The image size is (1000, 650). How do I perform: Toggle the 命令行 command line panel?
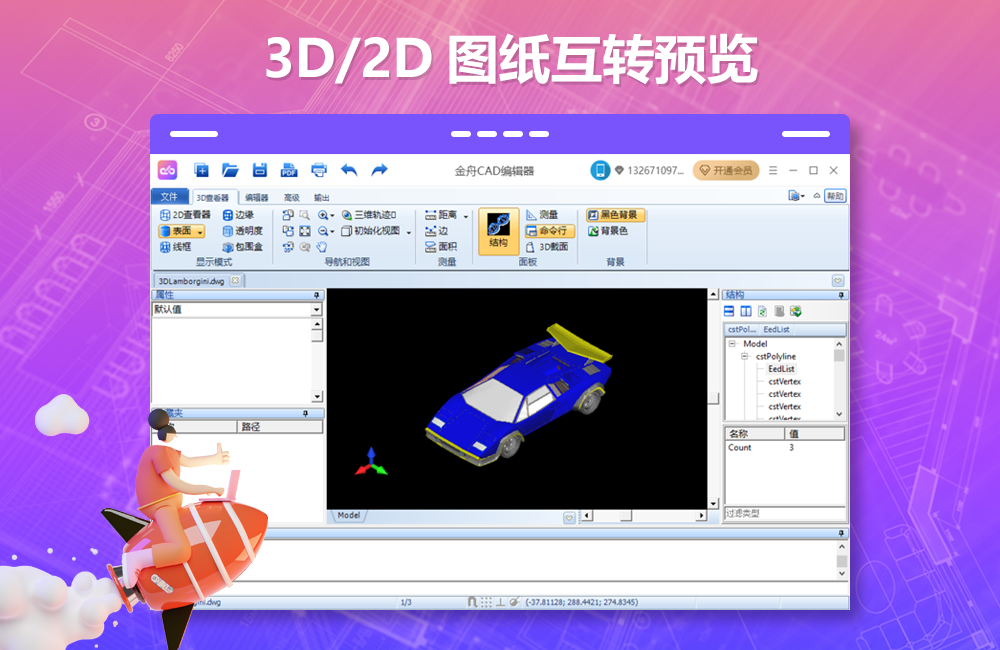(544, 229)
